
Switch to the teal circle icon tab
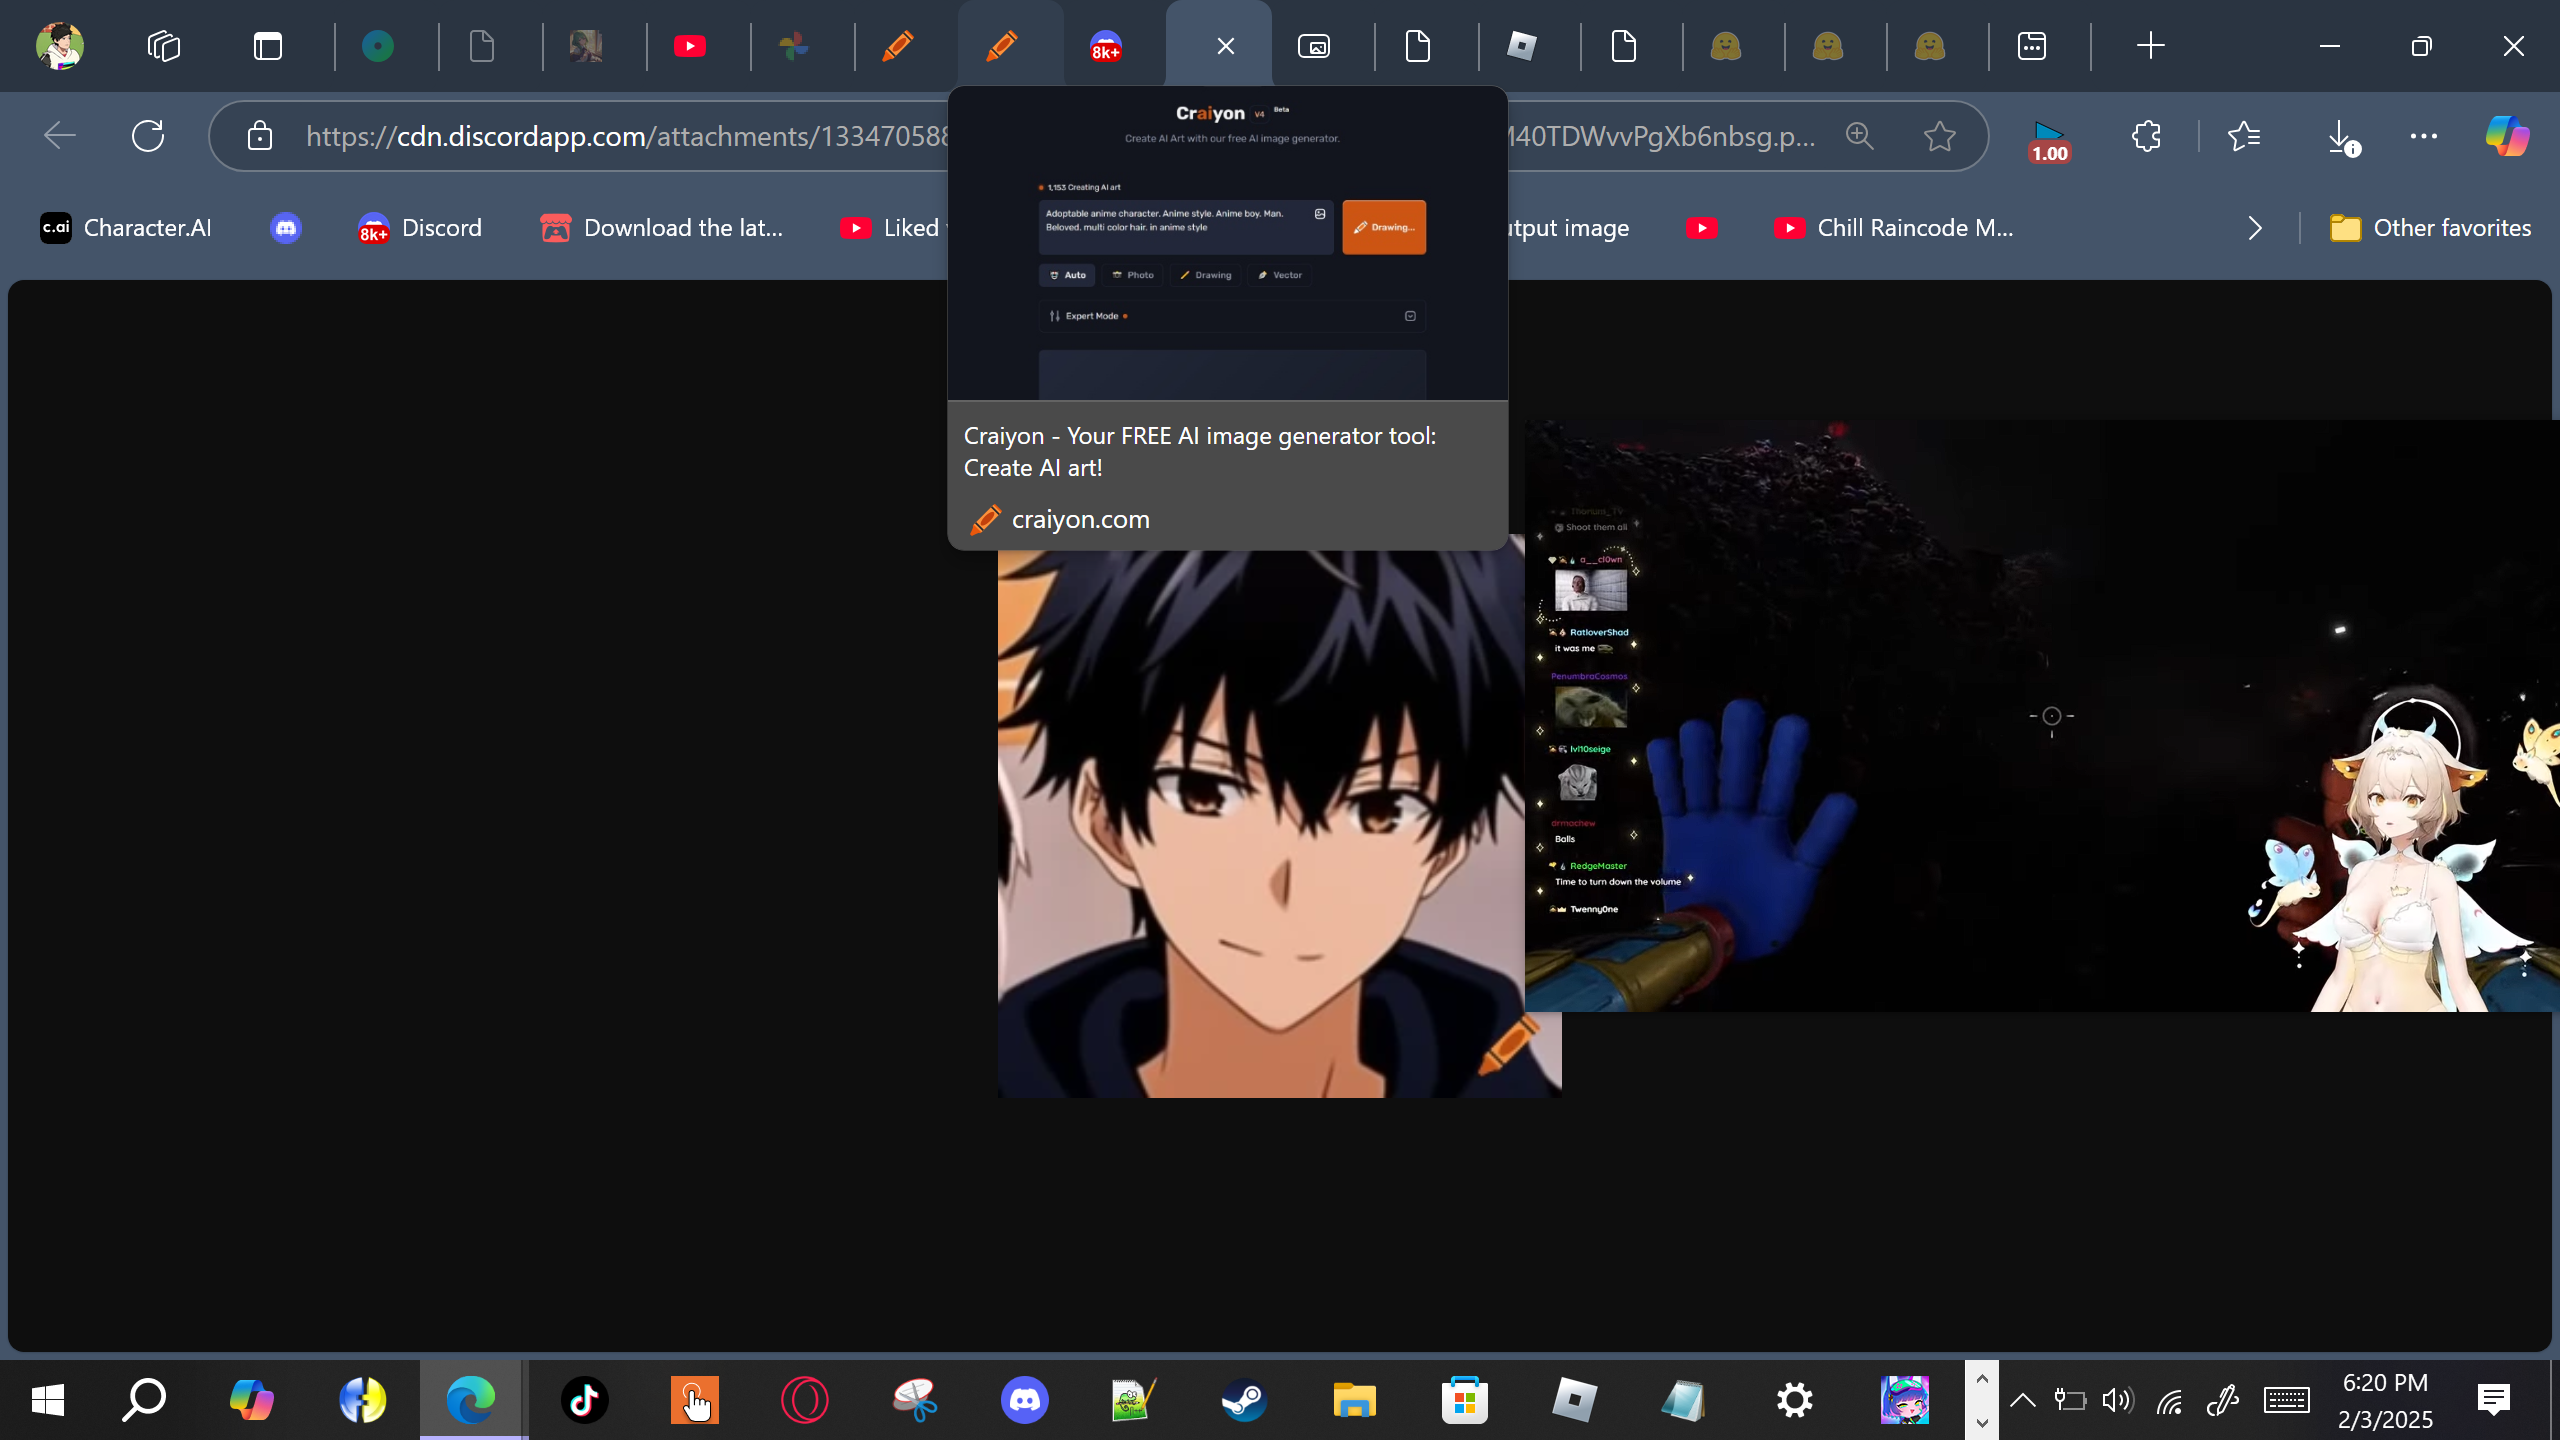[x=378, y=46]
